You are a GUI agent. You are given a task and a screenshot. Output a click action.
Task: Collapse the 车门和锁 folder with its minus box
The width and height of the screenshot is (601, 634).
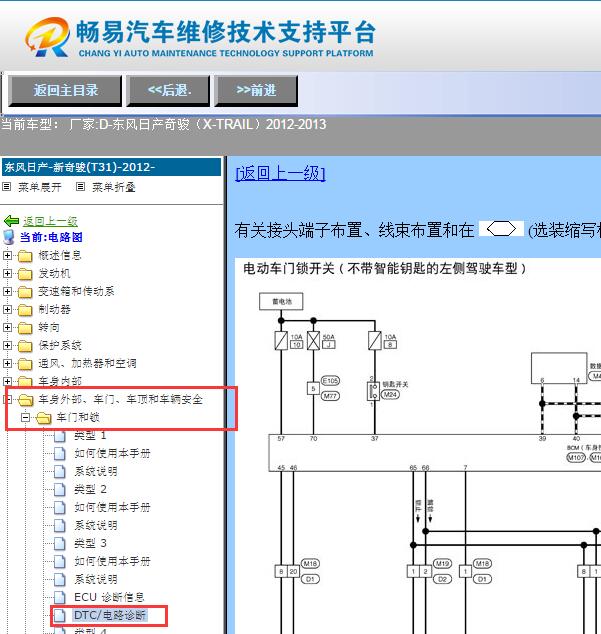[25, 417]
